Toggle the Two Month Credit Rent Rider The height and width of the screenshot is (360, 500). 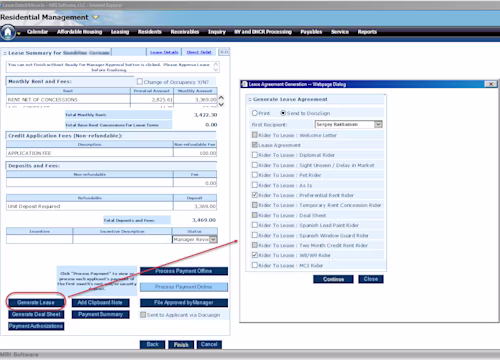[x=255, y=245]
